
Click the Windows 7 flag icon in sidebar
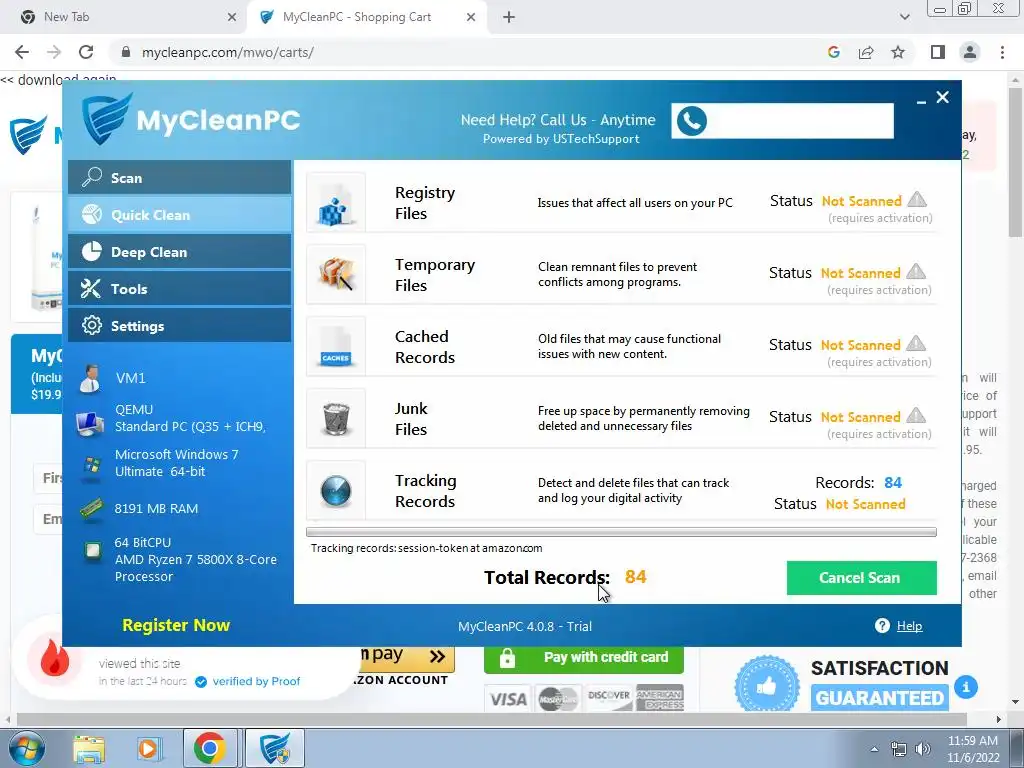coord(91,466)
